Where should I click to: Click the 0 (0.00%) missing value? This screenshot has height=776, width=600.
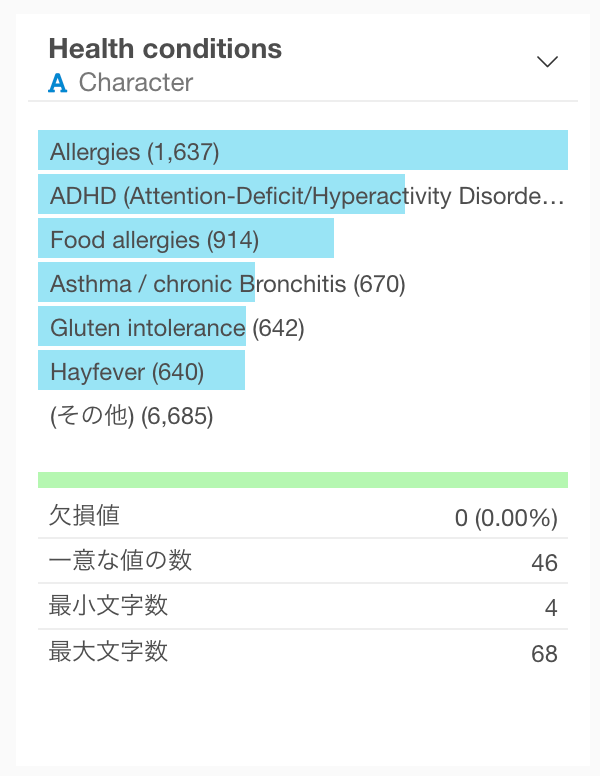(x=506, y=518)
